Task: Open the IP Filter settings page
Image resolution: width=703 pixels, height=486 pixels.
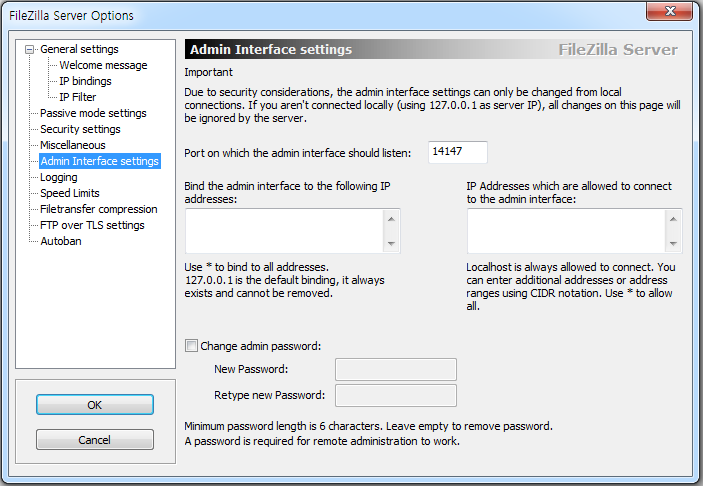Action: coord(78,97)
